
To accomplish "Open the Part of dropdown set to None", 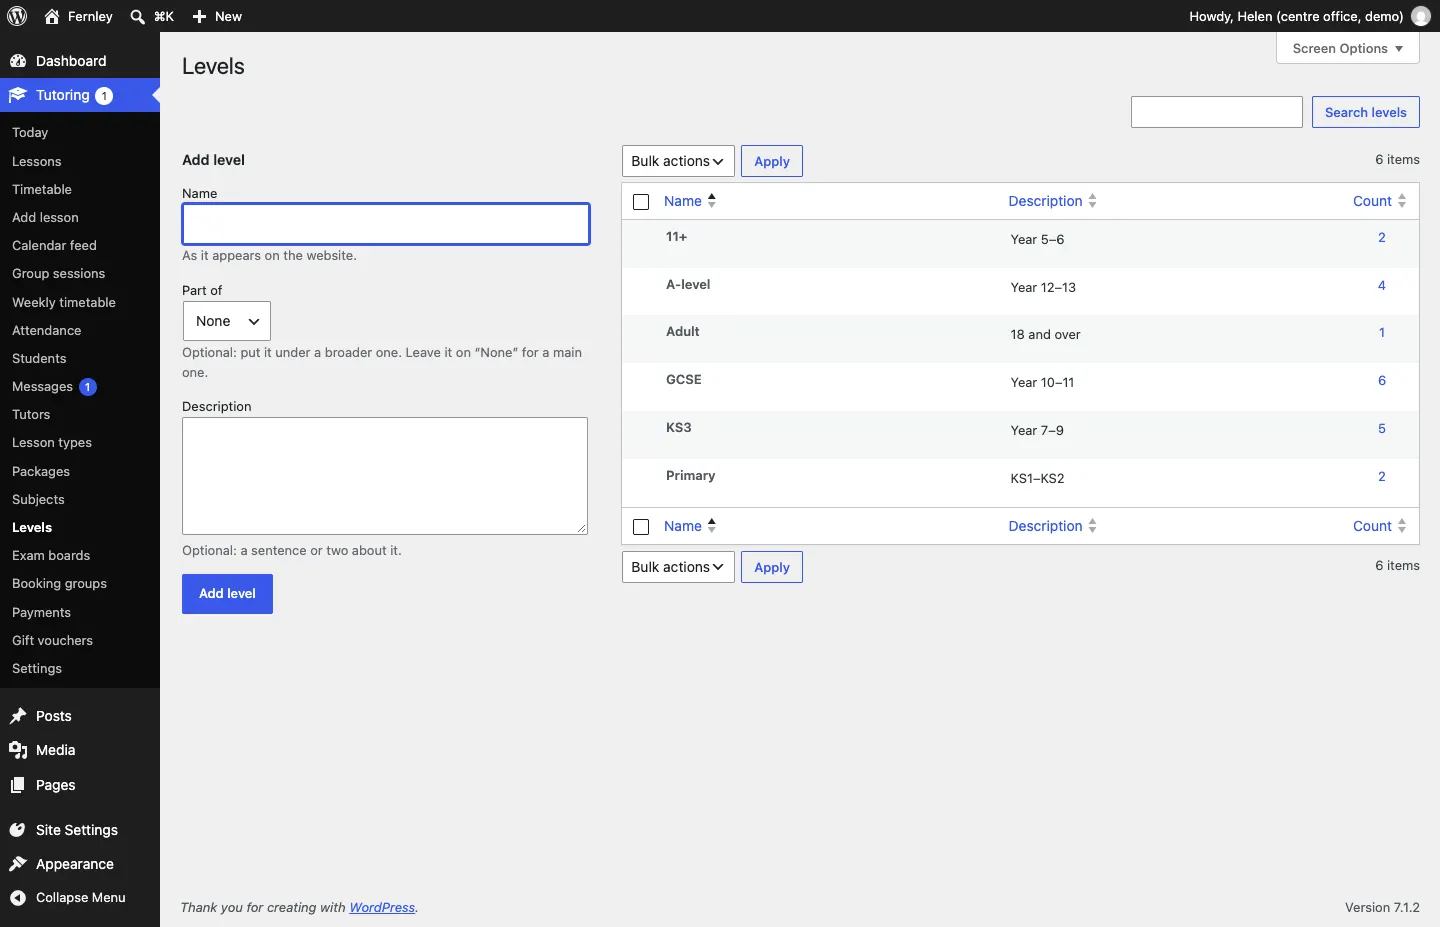I will tap(227, 321).
